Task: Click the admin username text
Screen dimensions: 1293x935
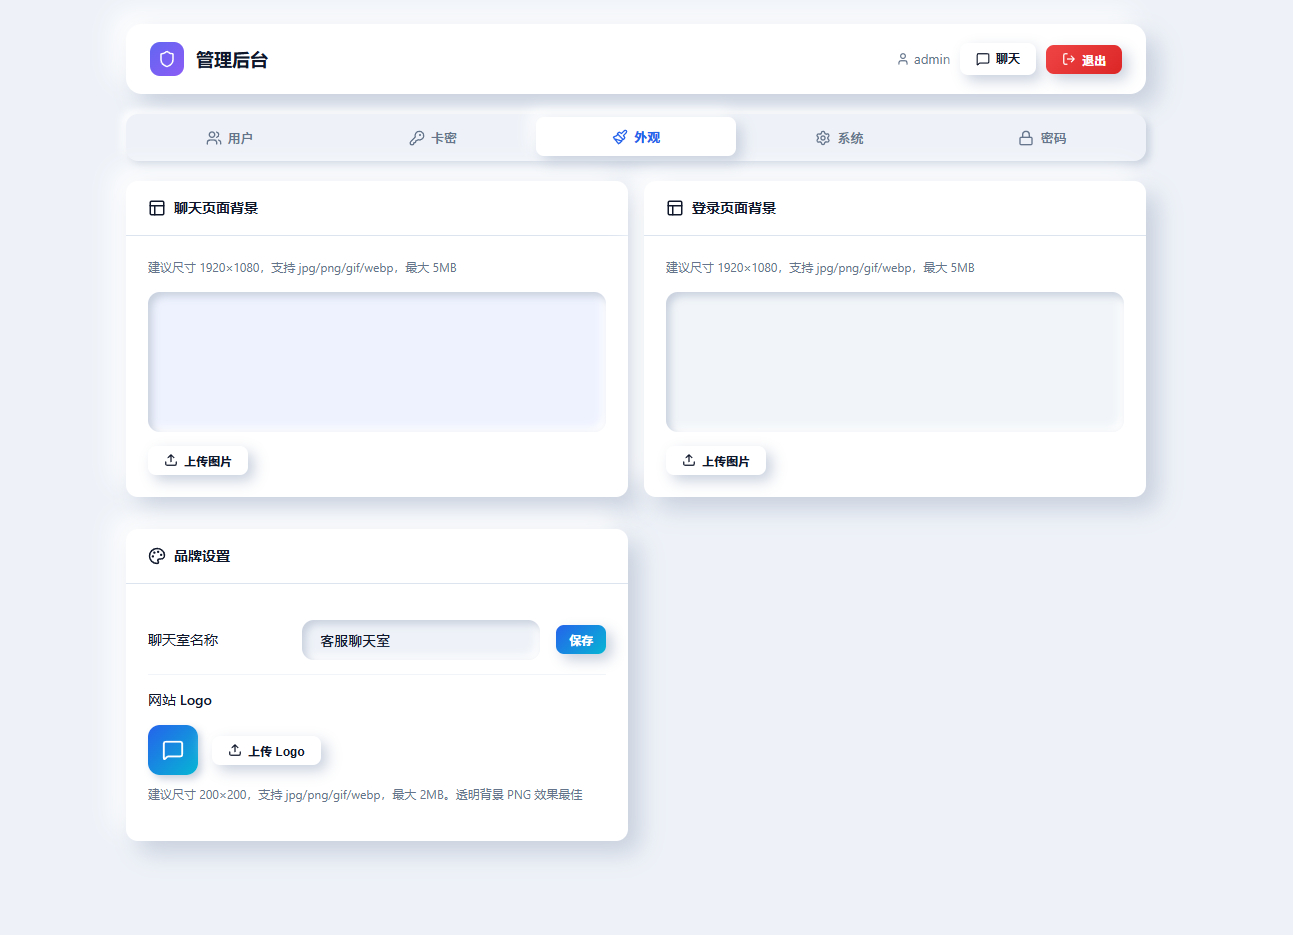Action: point(932,60)
